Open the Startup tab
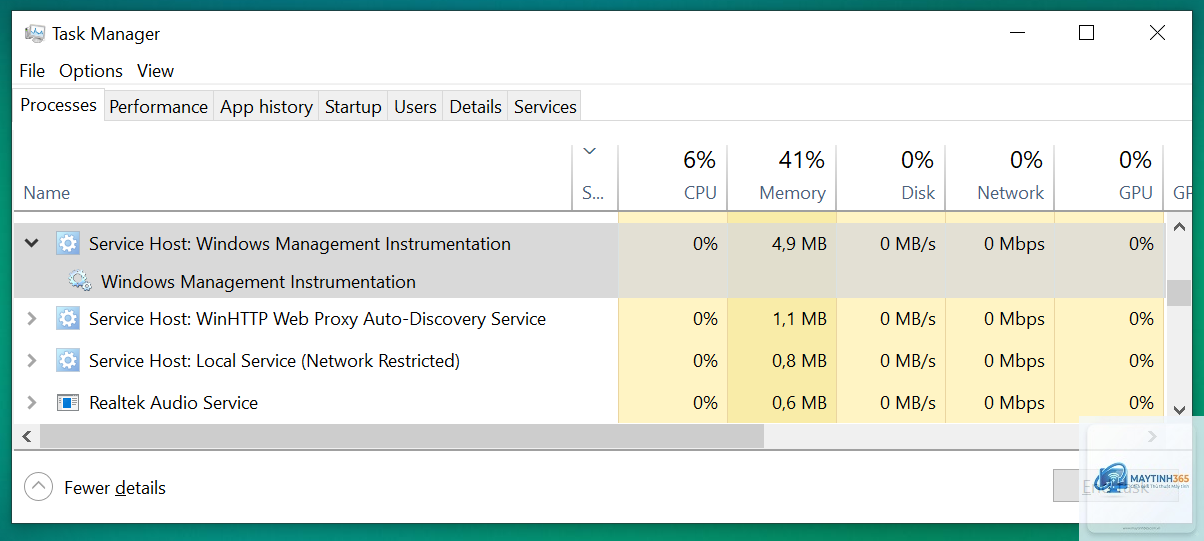Viewport: 1204px width, 541px height. pos(353,107)
